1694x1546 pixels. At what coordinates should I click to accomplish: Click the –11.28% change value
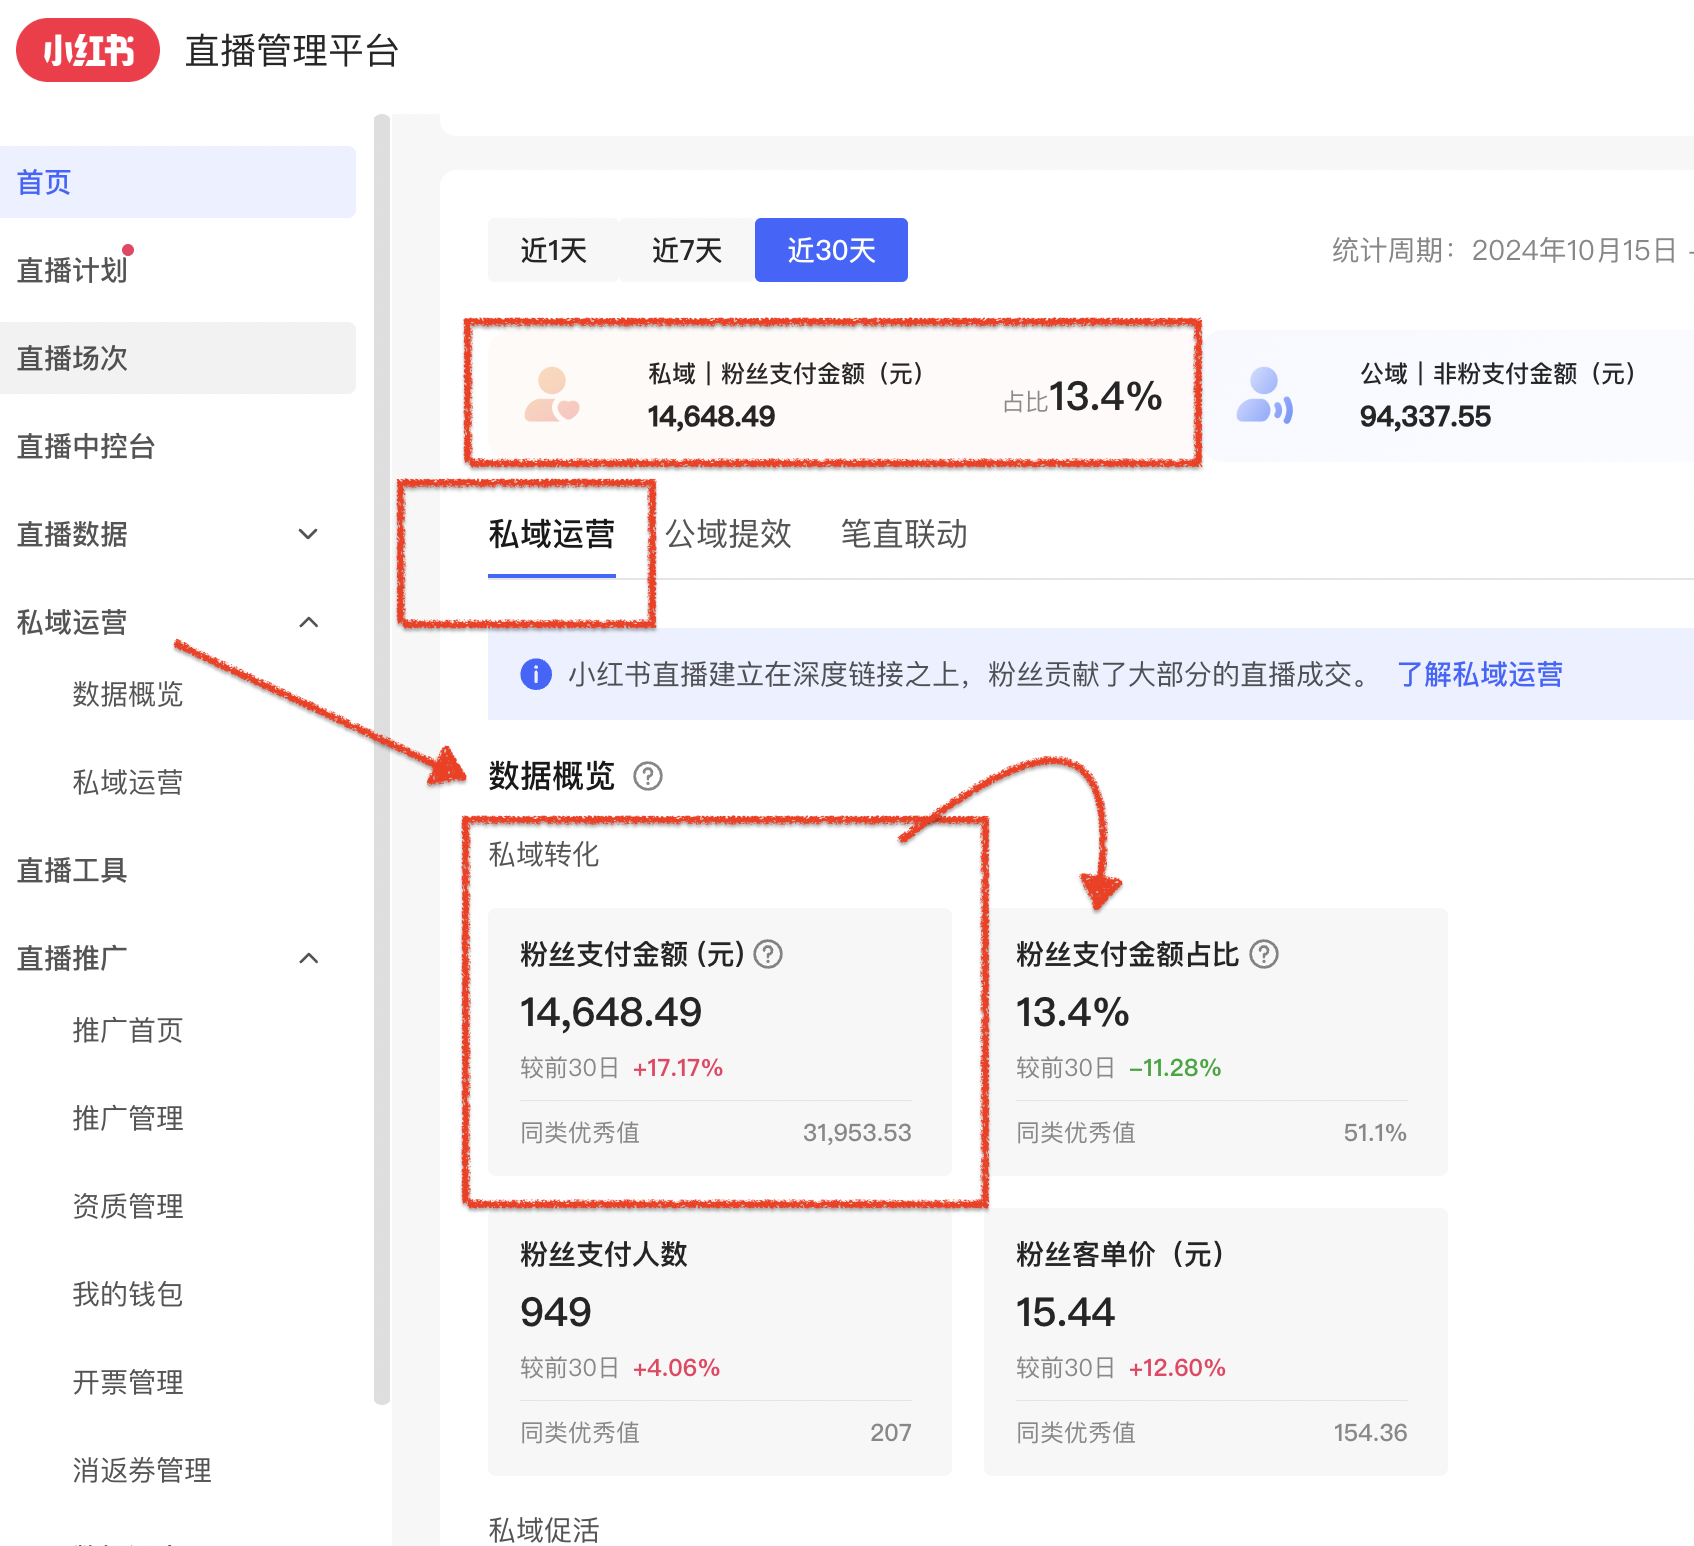click(1175, 1068)
